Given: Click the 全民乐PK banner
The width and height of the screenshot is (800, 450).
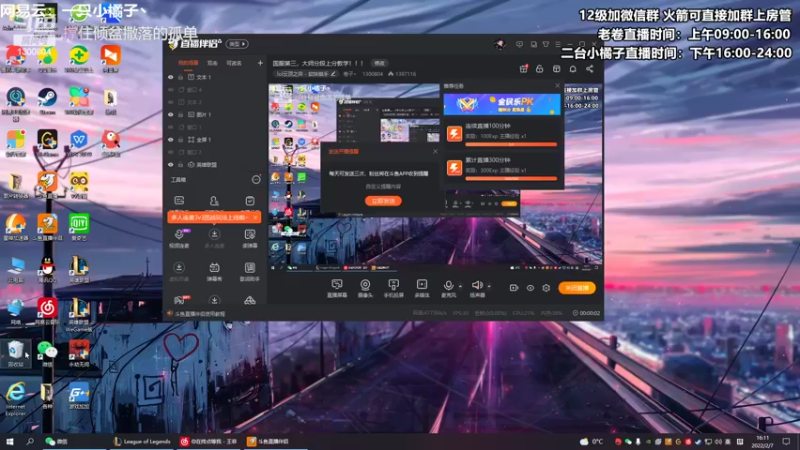Looking at the screenshot, I should [x=502, y=104].
